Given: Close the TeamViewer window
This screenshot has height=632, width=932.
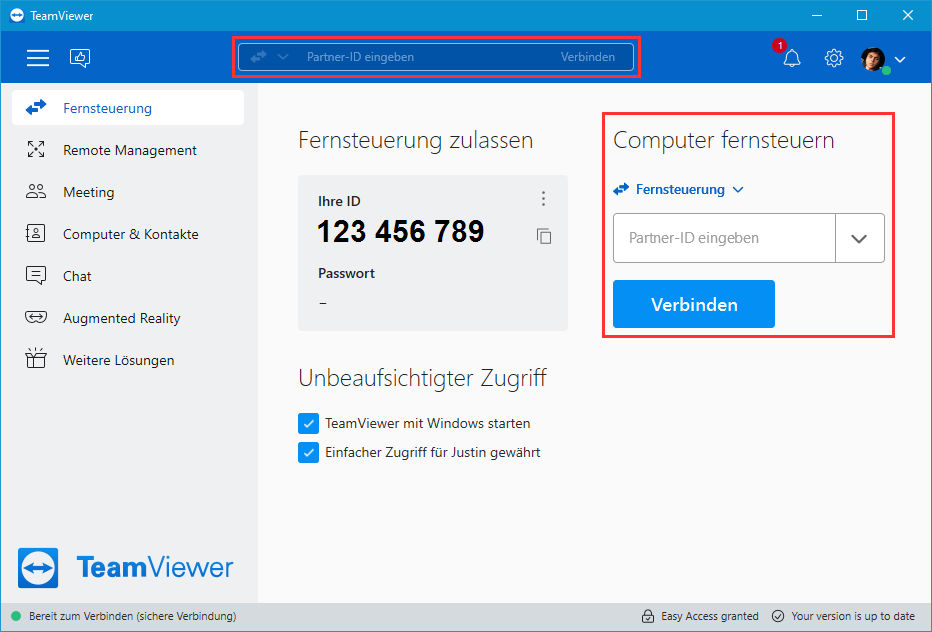Looking at the screenshot, I should (x=908, y=15).
